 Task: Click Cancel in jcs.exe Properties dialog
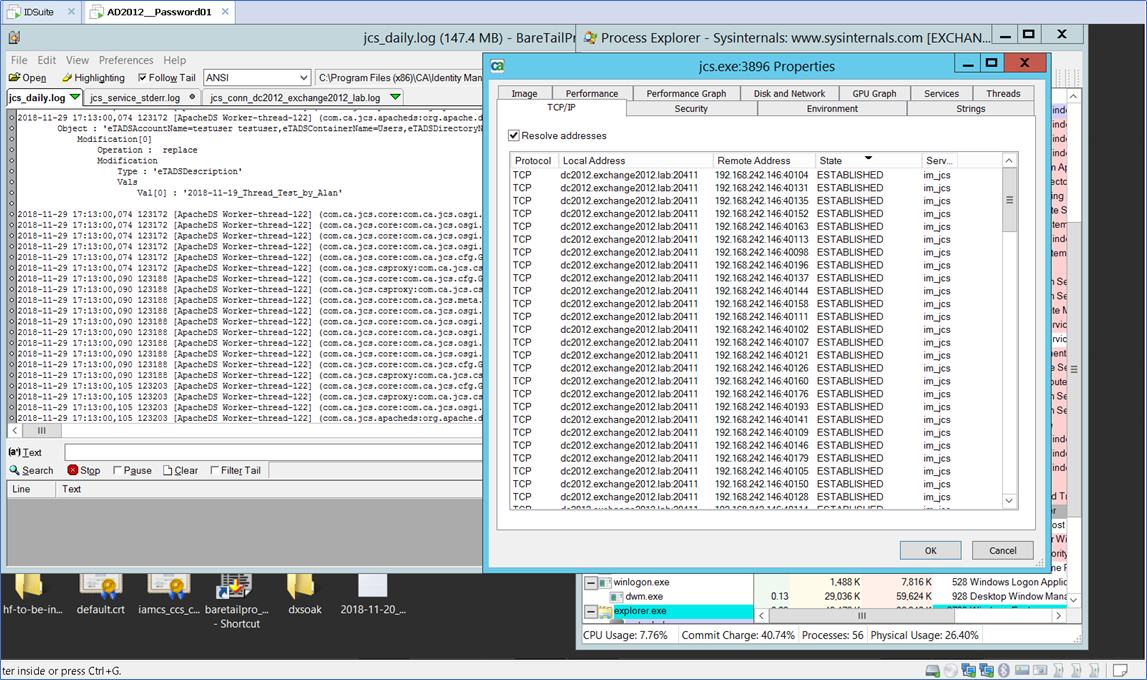click(1003, 551)
